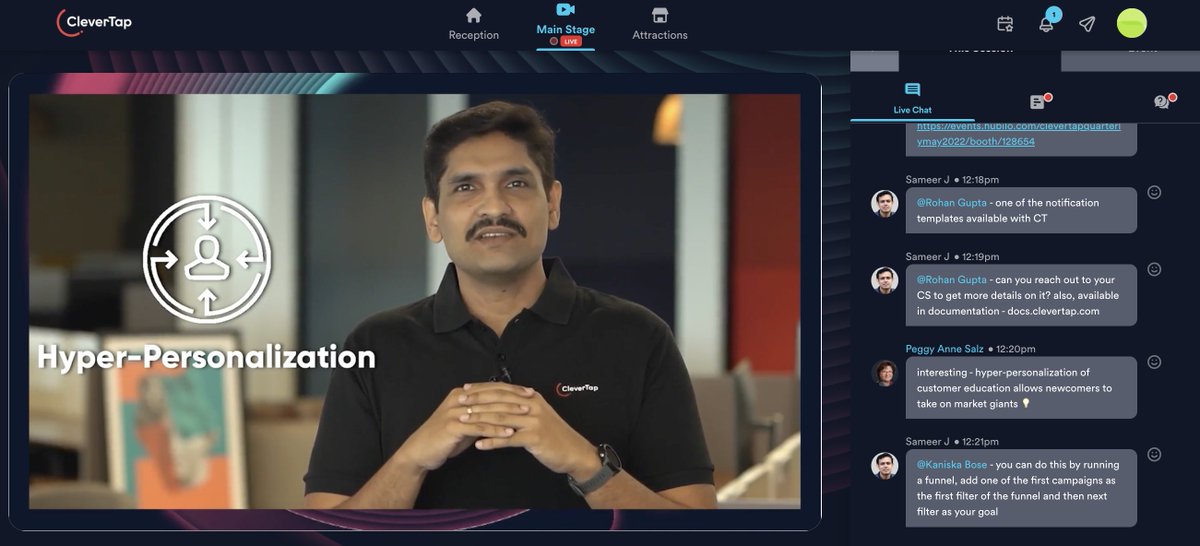Open the Attractions section

tap(660, 24)
